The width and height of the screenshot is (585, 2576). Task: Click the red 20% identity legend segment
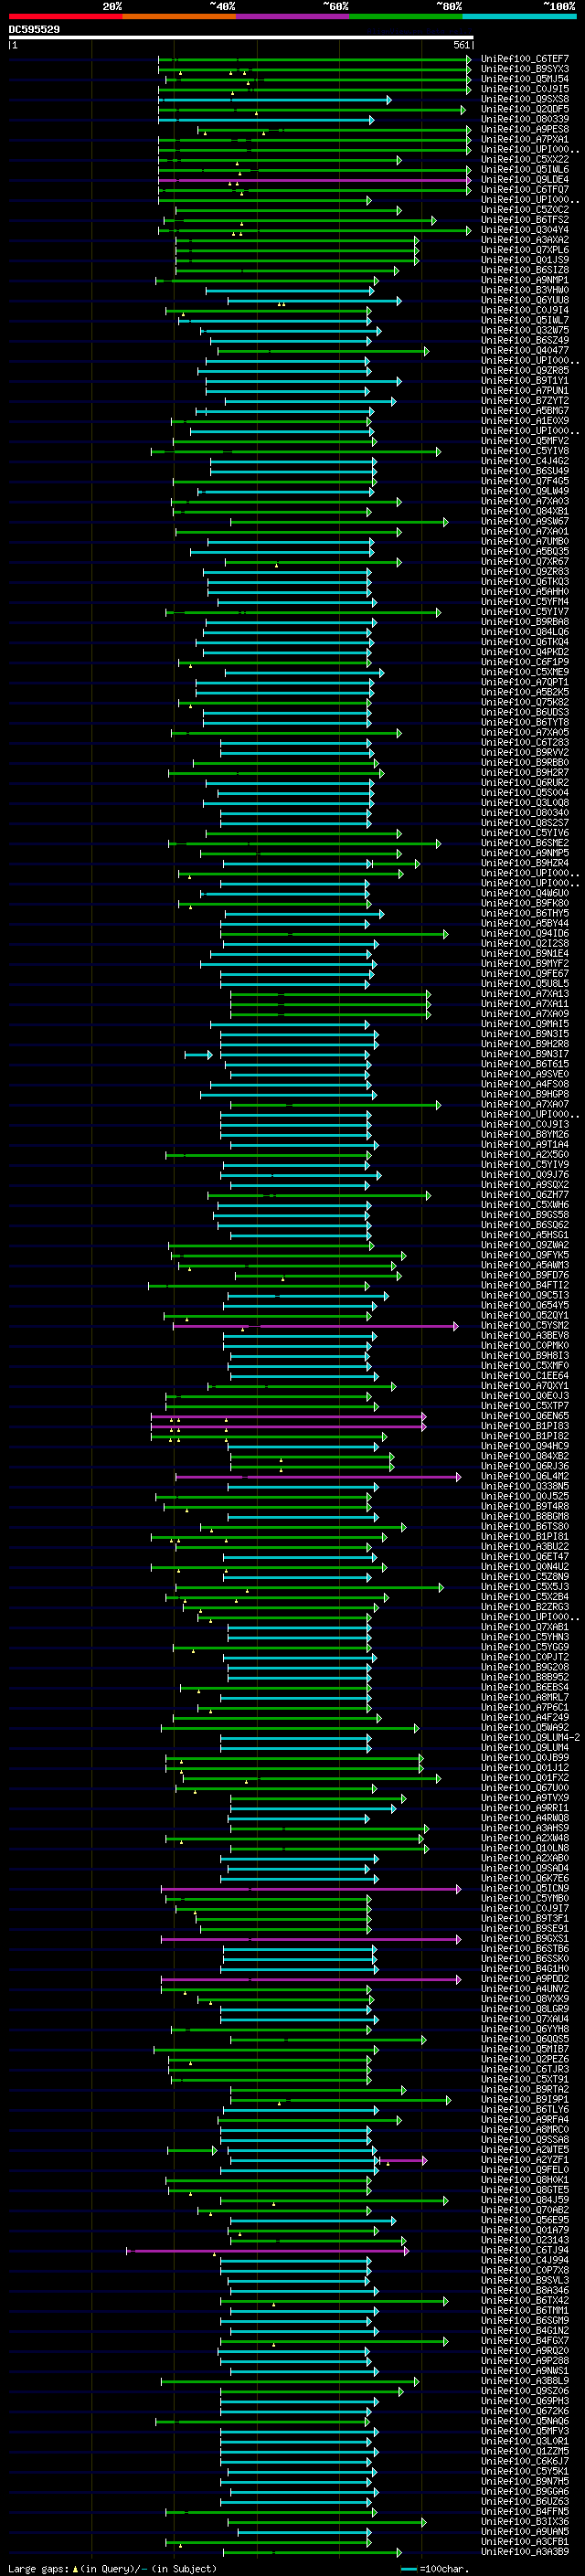point(65,16)
